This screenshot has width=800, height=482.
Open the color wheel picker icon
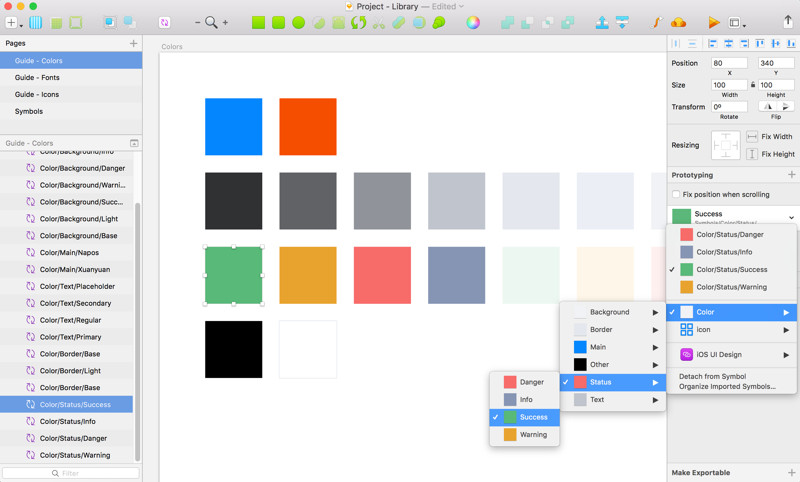pos(473,22)
